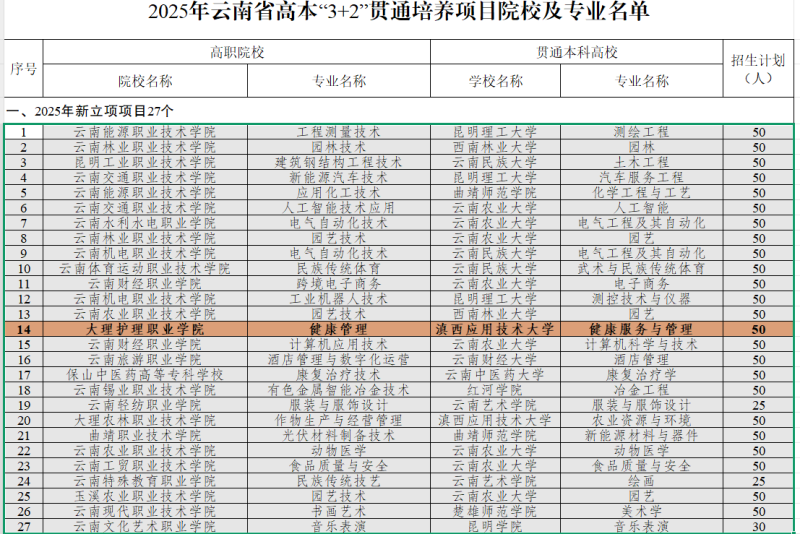Click the 云南体育运动职业技术学院 cell
800x534 pixels.
point(145,268)
